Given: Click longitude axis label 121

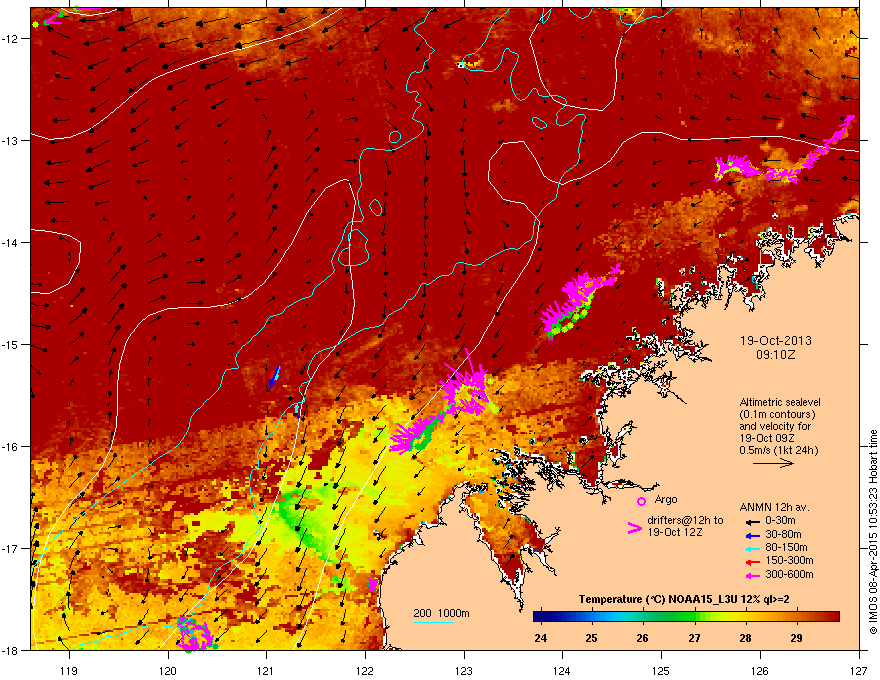Looking at the screenshot, I should (266, 670).
